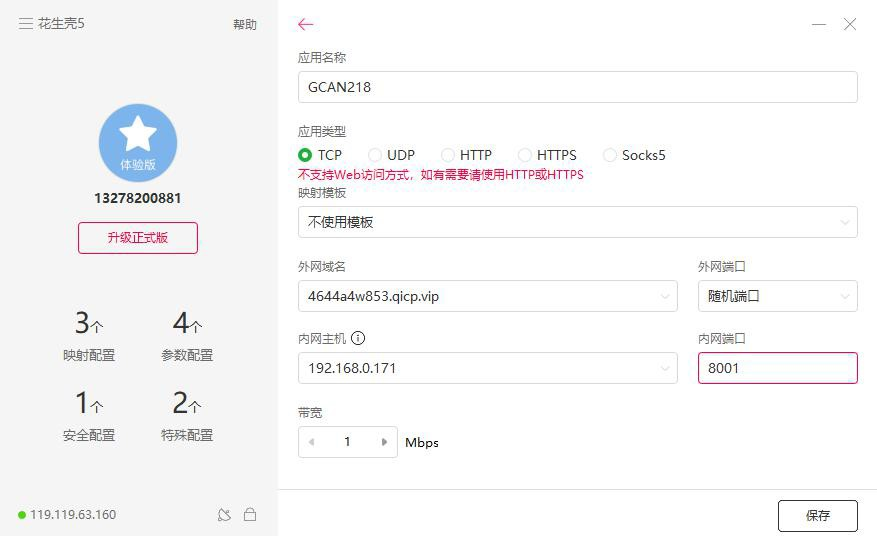This screenshot has width=877, height=536.
Task: Click the info icon next to 内网主机
Action: [358, 339]
